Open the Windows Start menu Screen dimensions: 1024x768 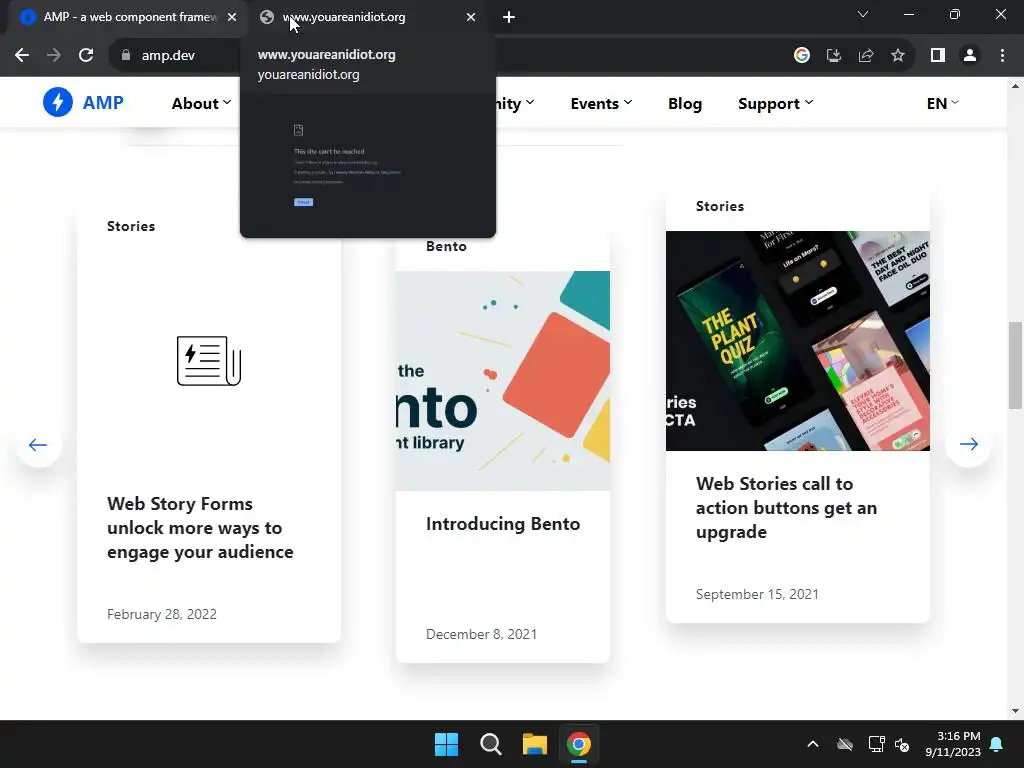(447, 744)
